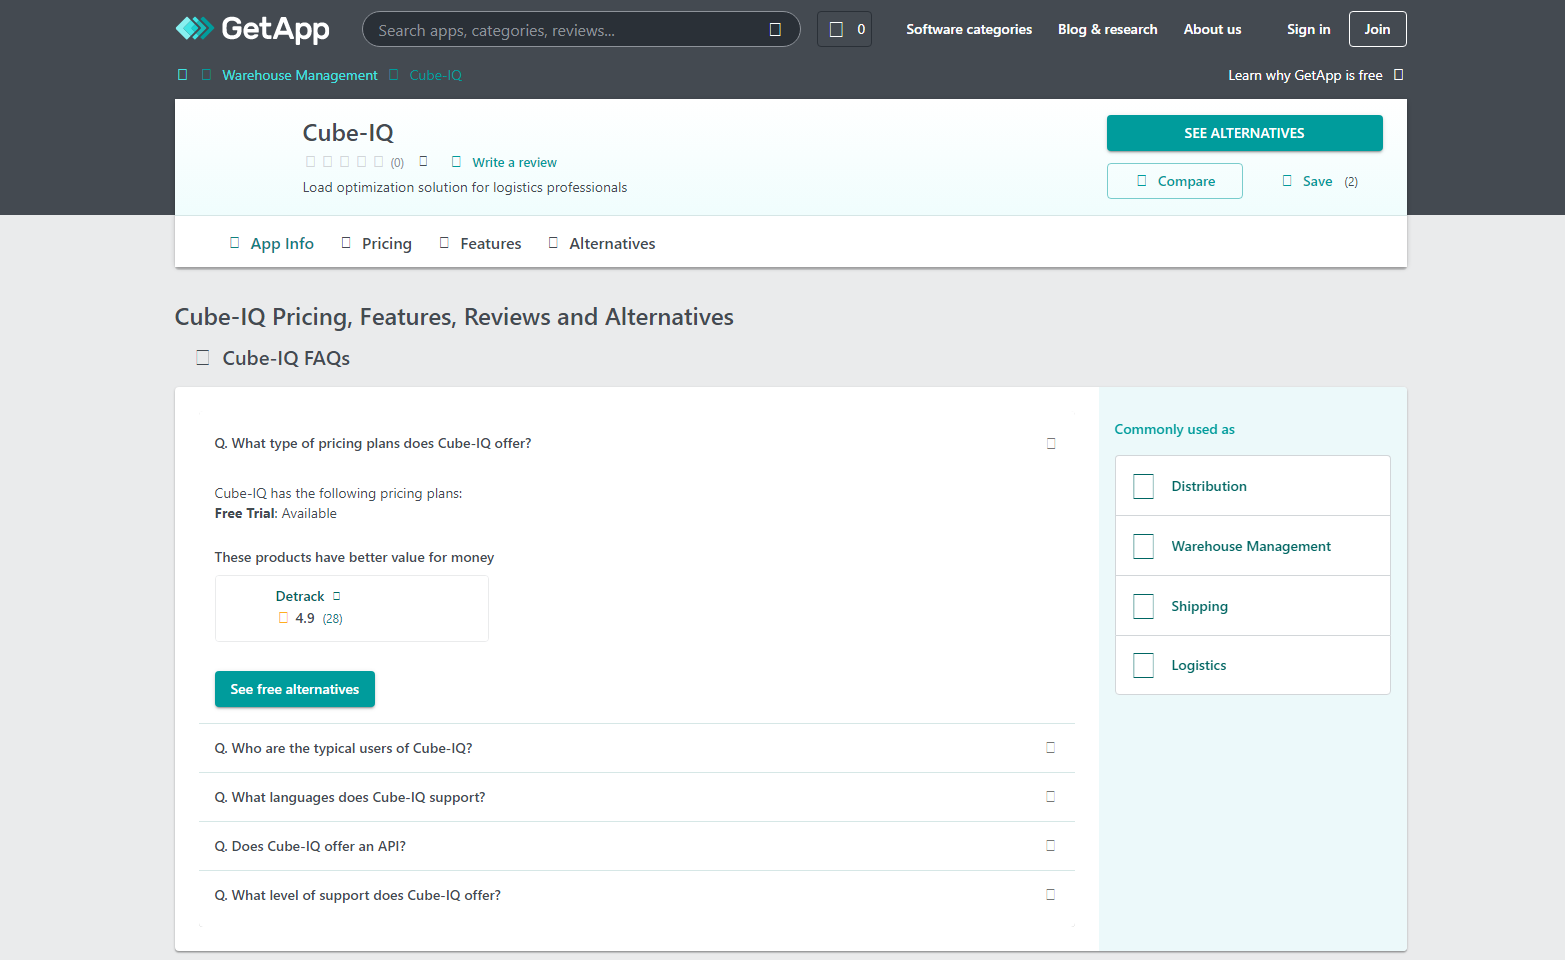Screen dimensions: 1565x960
Task: Open the rating breakdown arrow next to (0)
Action: 423,161
